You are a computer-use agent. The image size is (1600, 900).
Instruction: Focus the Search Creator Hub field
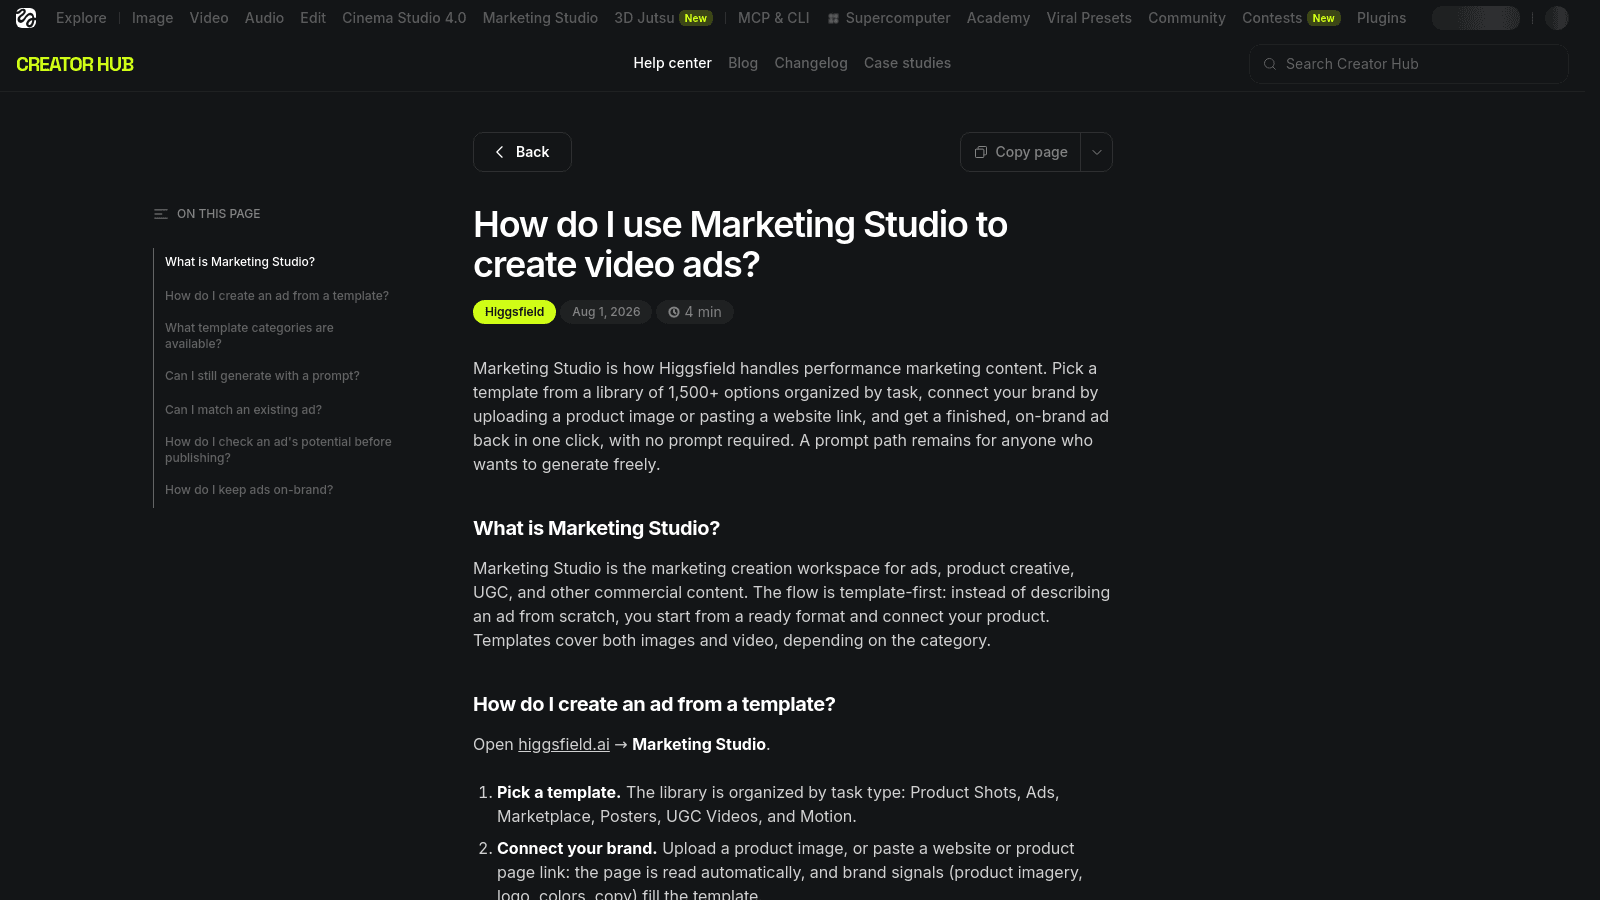pos(1408,64)
